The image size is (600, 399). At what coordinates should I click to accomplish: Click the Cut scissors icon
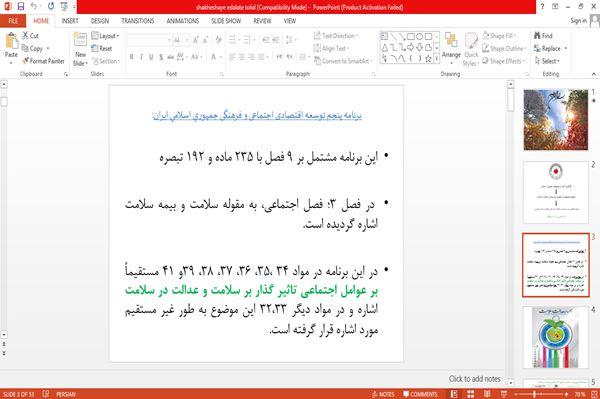tap(26, 36)
